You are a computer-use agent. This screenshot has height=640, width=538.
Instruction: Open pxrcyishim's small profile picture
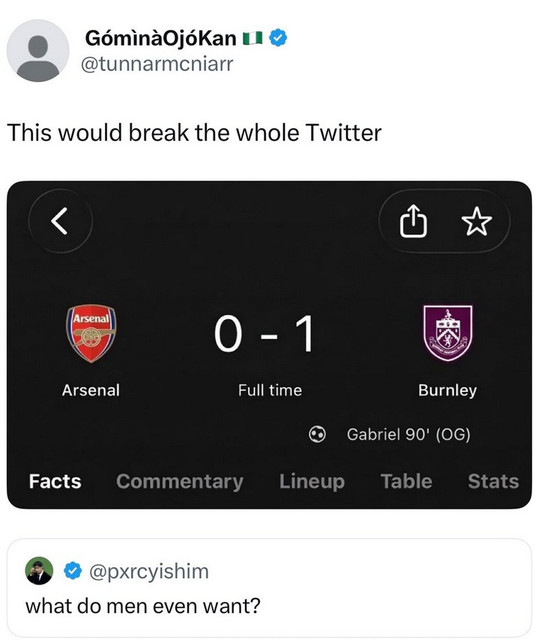pyautogui.click(x=39, y=571)
